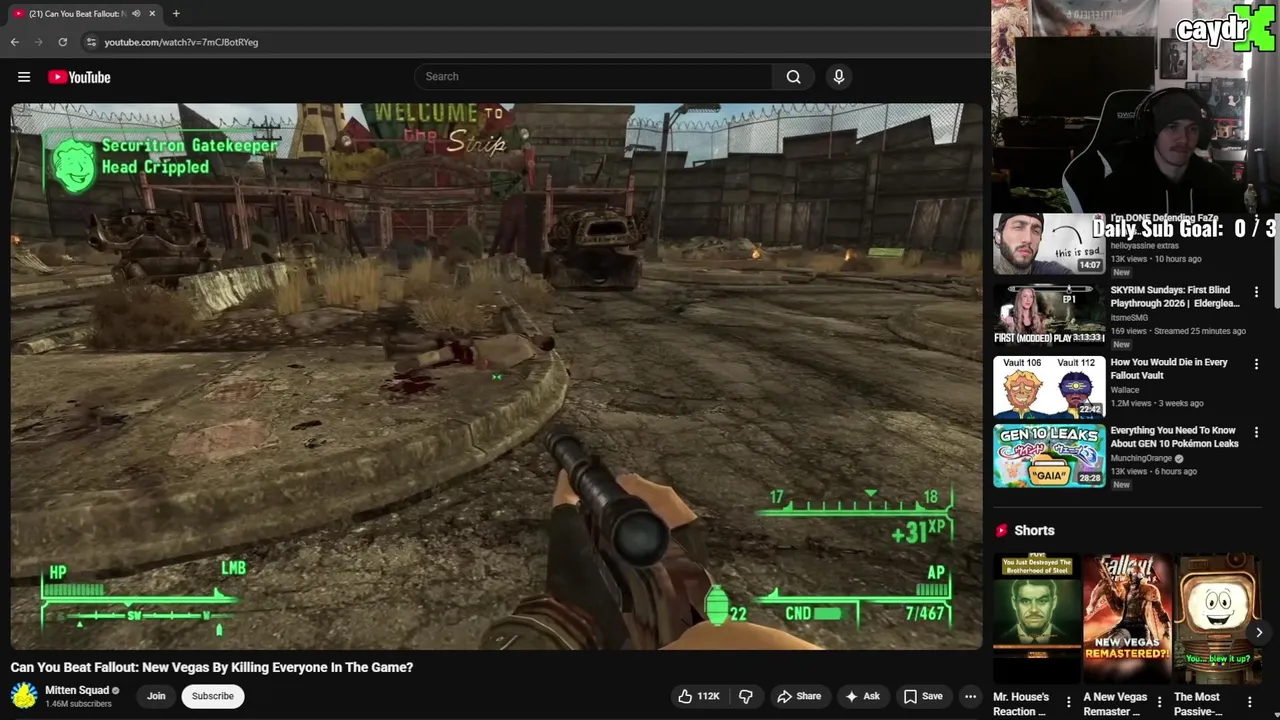Show next Shorts with arrow chevron
Viewport: 1280px width, 720px height.
click(1259, 632)
